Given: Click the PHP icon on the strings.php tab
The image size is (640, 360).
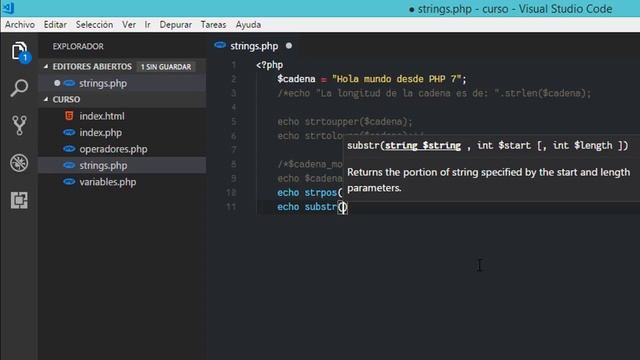Looking at the screenshot, I should pos(220,45).
